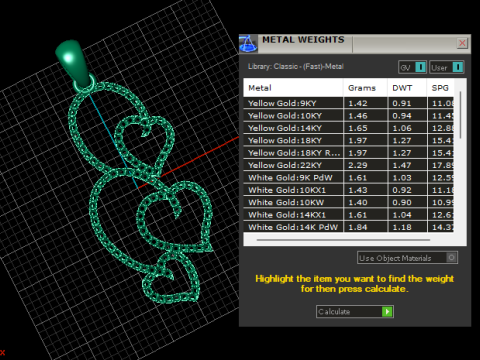480x360 pixels.
Task: Click grams value 1.42 for 9KY
Action: coord(358,103)
